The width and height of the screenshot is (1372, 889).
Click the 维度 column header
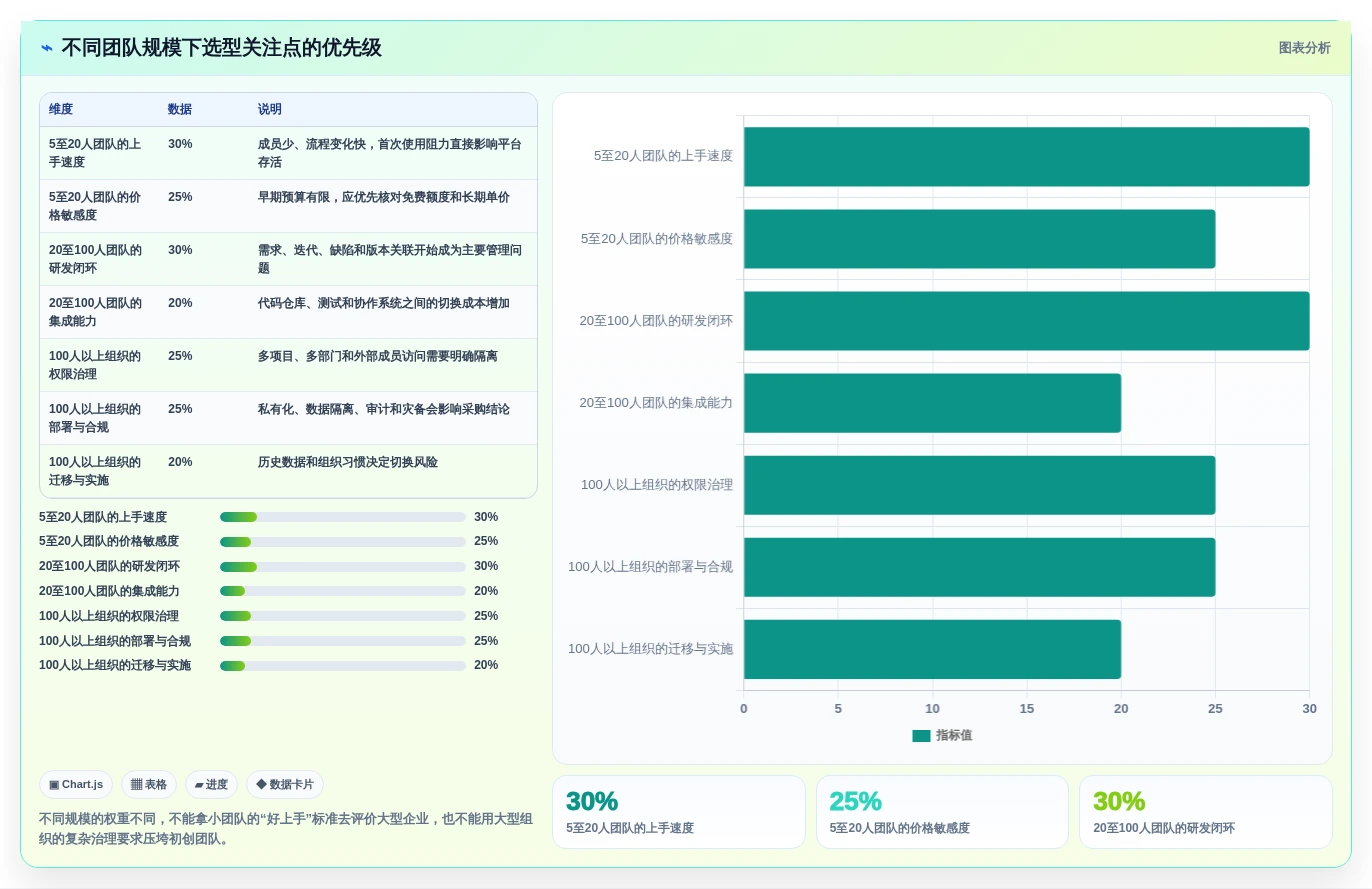tap(61, 109)
